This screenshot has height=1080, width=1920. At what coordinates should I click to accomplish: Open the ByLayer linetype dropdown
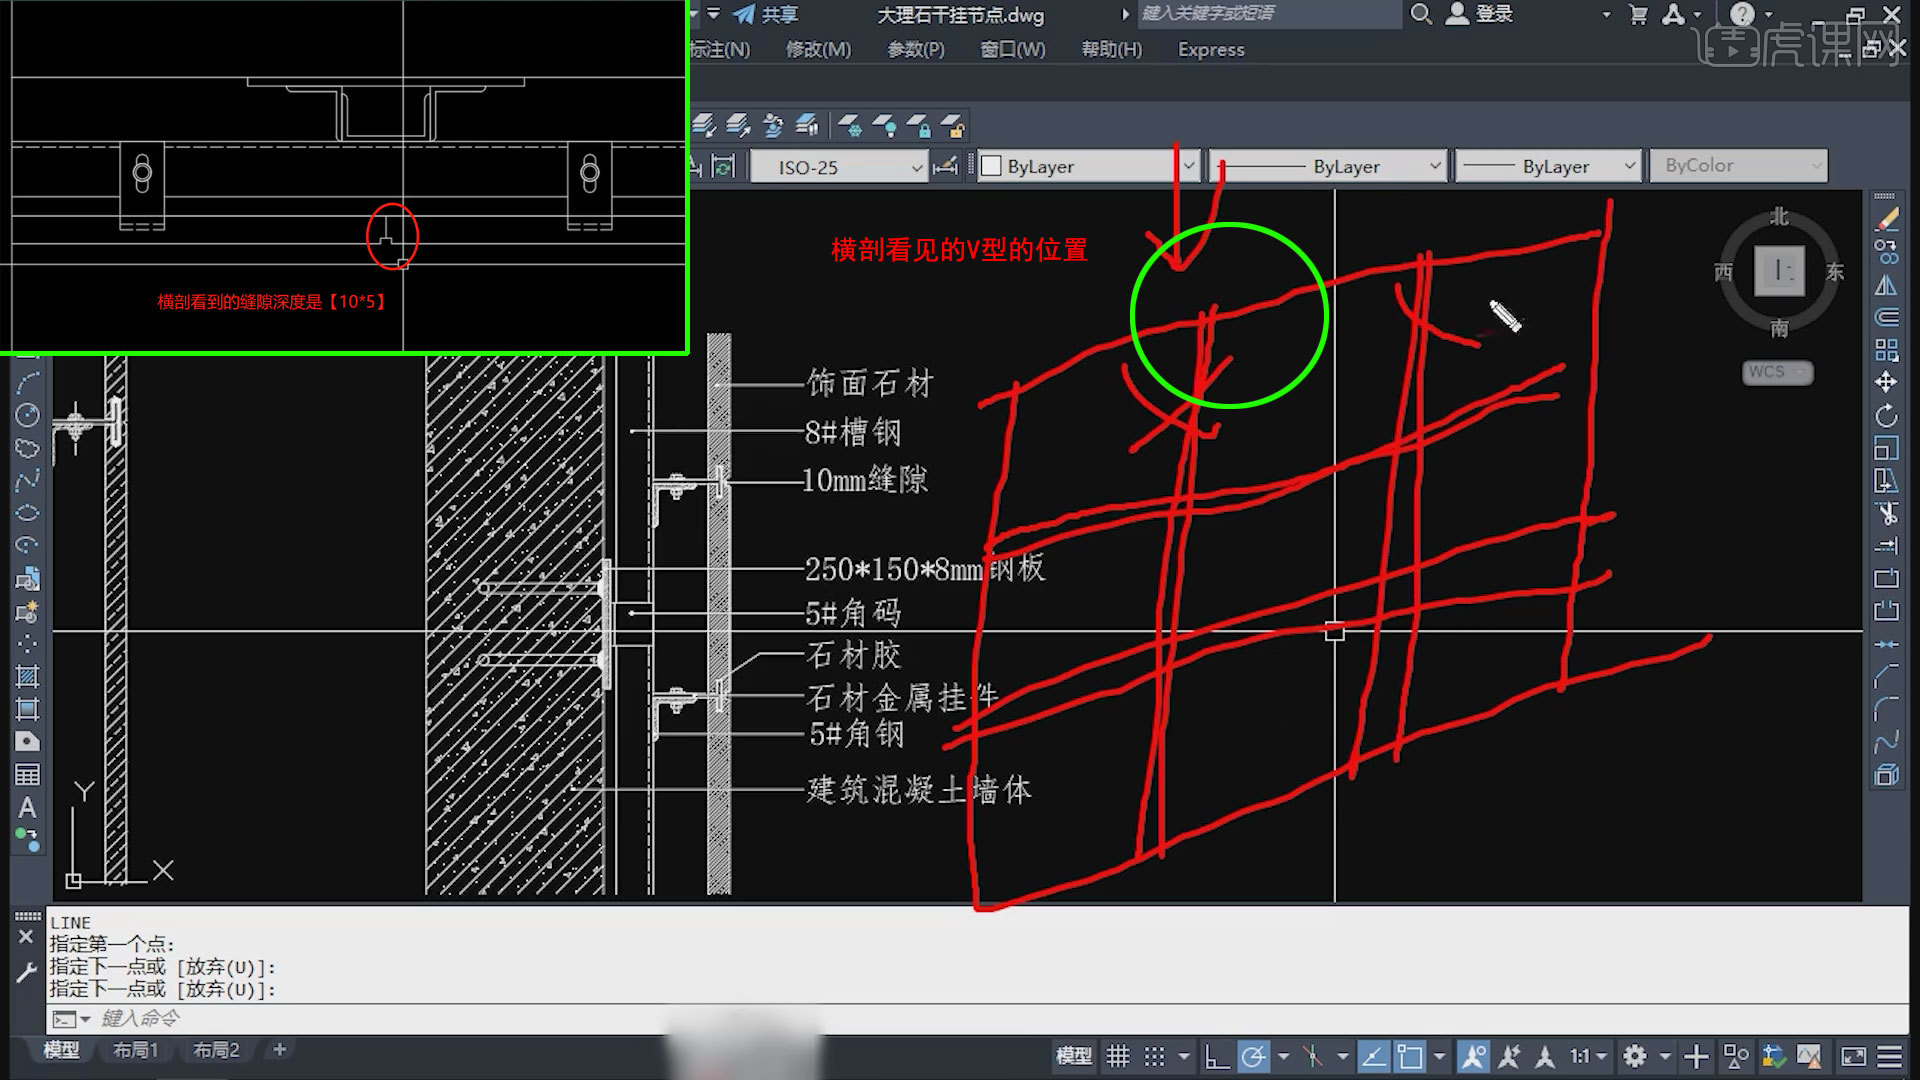coord(1327,166)
